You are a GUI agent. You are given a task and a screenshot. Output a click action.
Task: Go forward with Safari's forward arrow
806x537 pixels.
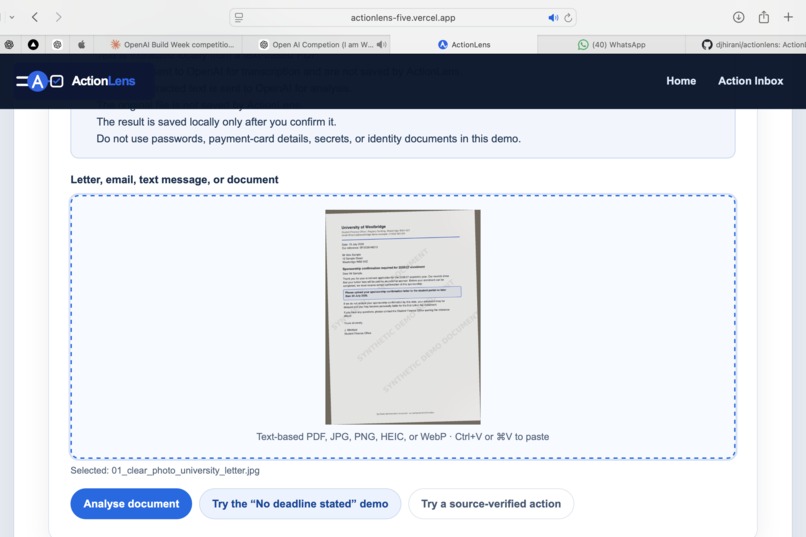click(x=58, y=17)
